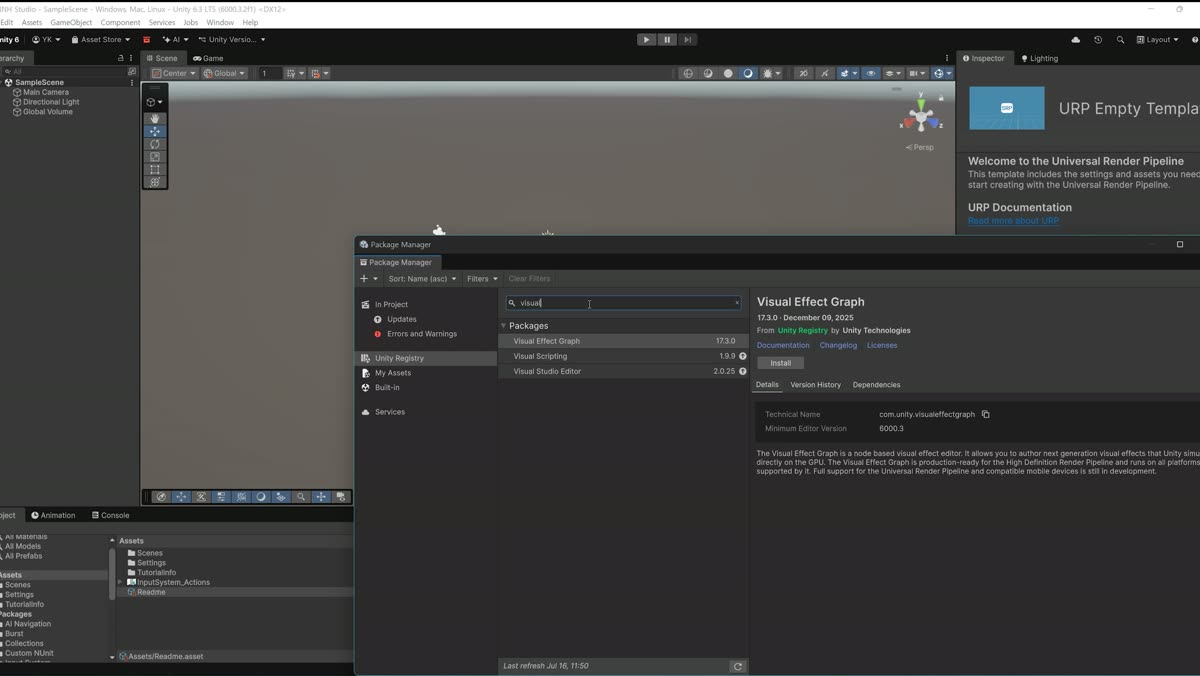Copy the technical name com.unity.visualeffectgraph

point(985,414)
